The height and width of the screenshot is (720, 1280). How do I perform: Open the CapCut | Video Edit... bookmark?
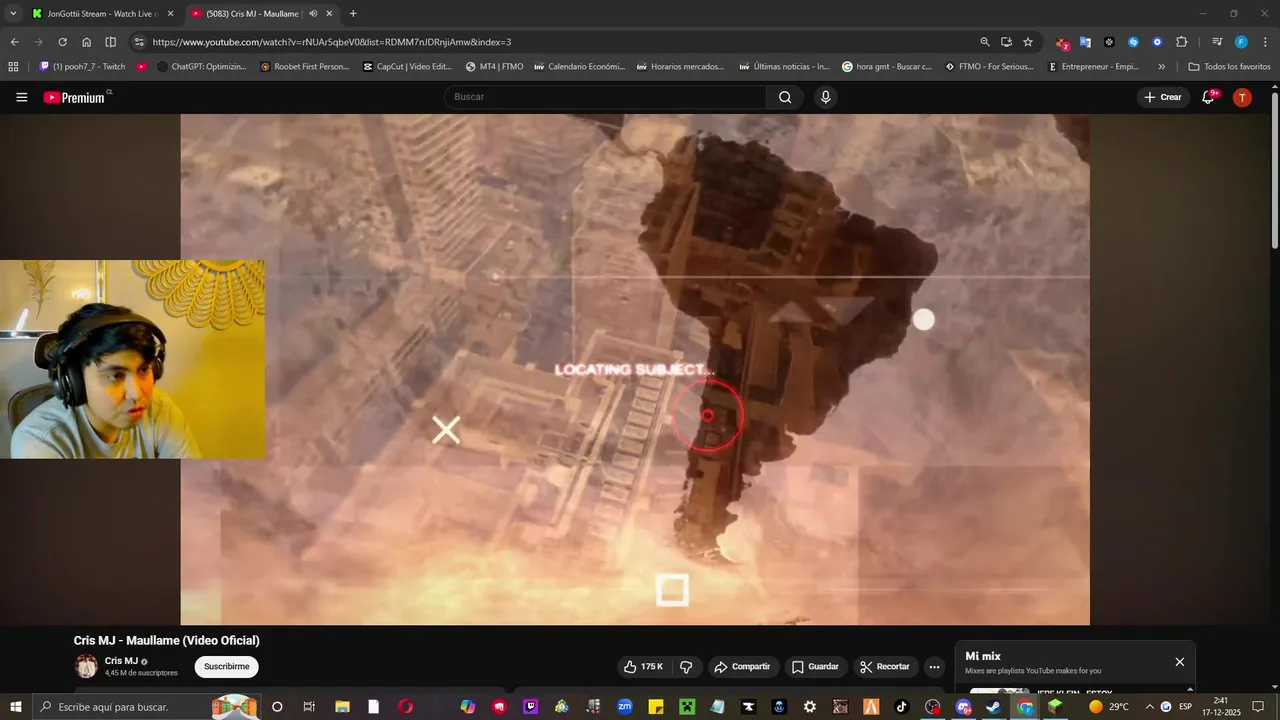[408, 67]
